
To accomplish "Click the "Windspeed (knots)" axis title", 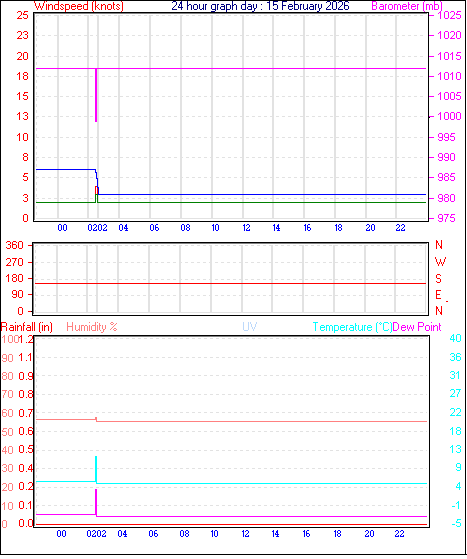I will [79, 6].
